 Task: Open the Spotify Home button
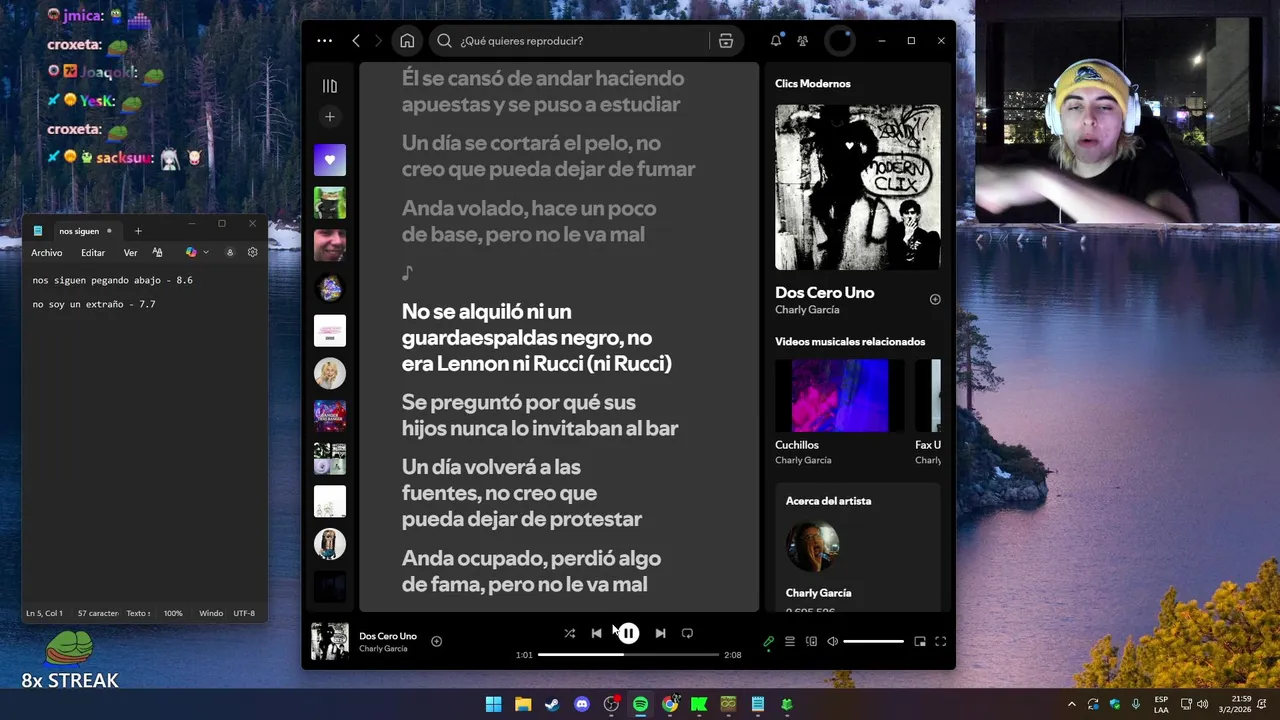point(407,41)
